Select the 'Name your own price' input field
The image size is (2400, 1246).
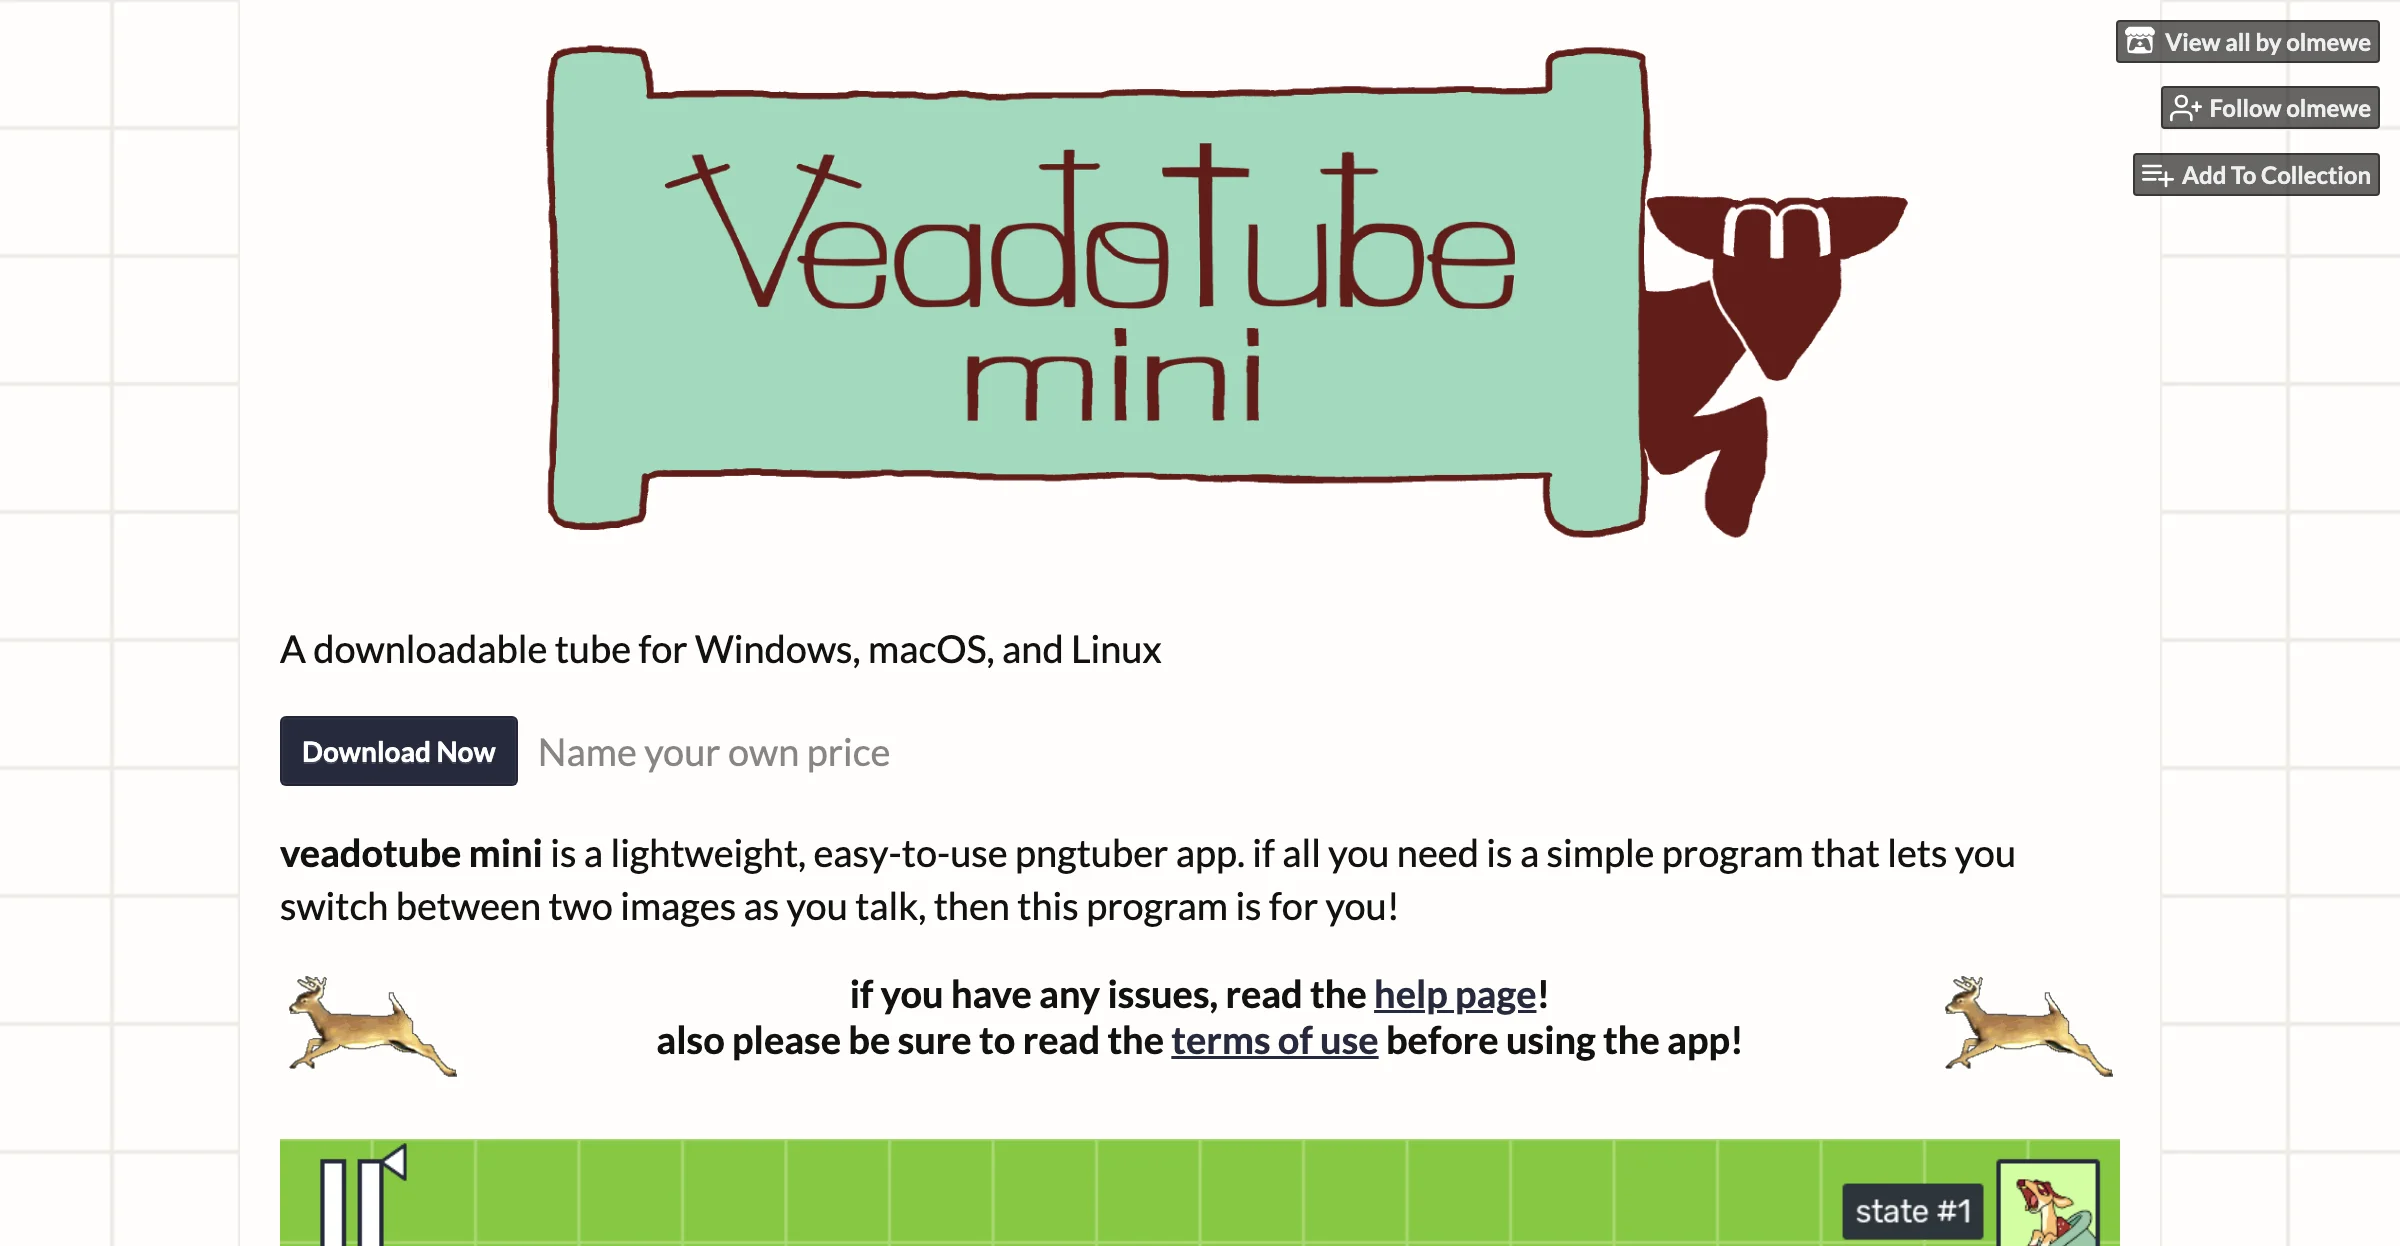pos(713,751)
